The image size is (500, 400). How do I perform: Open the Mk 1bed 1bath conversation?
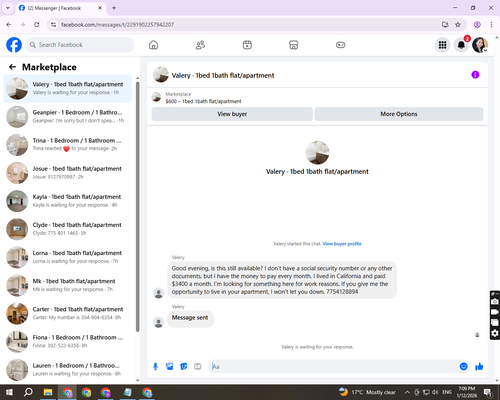click(67, 285)
